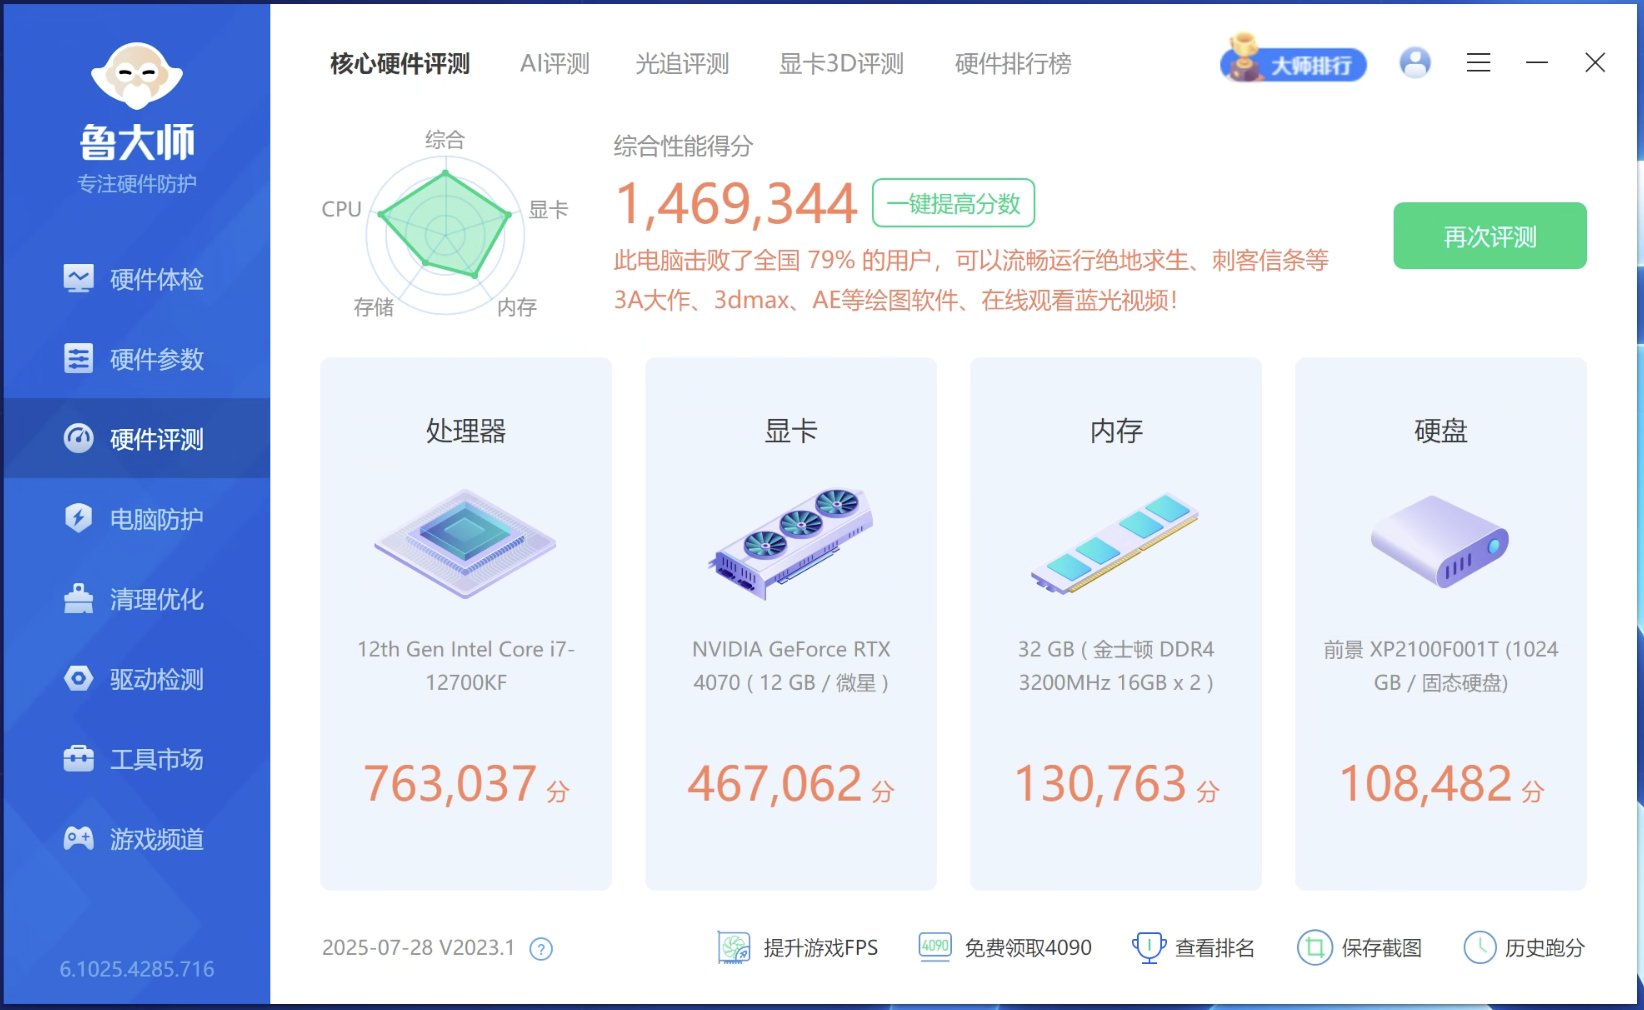Open 游戏频道 in the sidebar
Image resolution: width=1644 pixels, height=1010 pixels.
pyautogui.click(x=135, y=839)
